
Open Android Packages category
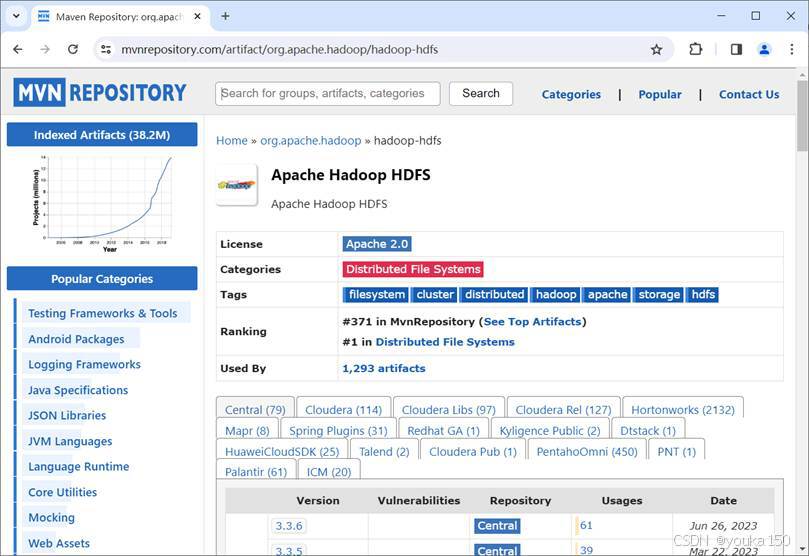point(76,339)
